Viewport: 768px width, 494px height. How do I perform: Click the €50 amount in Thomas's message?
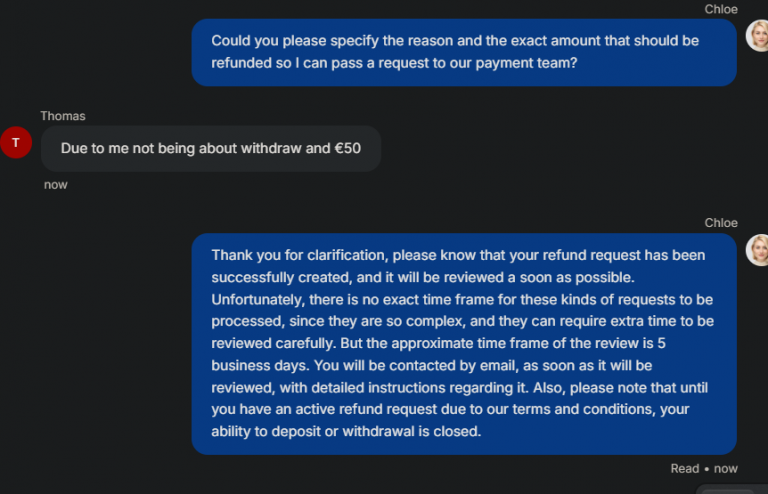[349, 148]
